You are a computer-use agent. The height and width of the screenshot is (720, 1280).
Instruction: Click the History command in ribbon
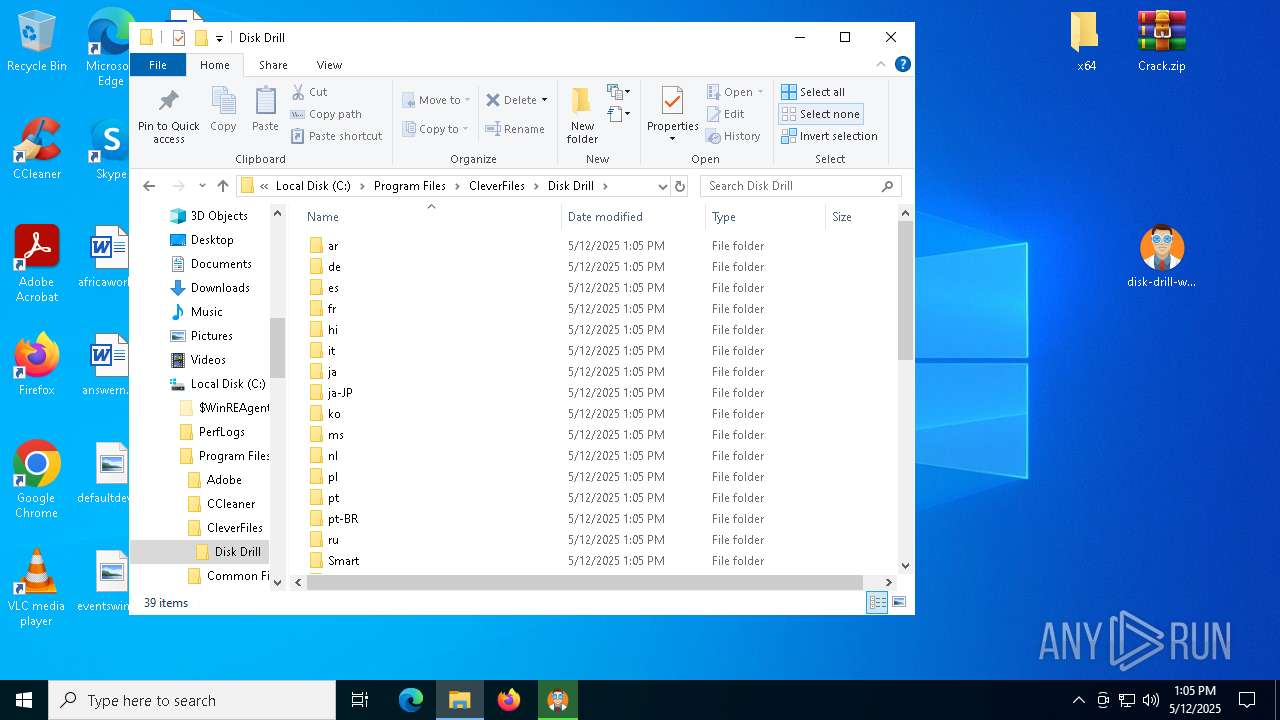tap(733, 136)
